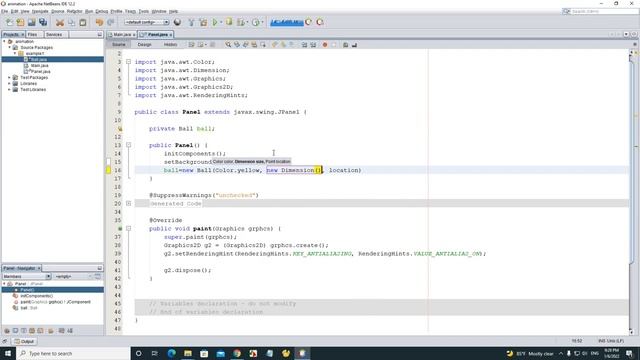Click the vertical editor scrollbar

click(x=632, y=163)
